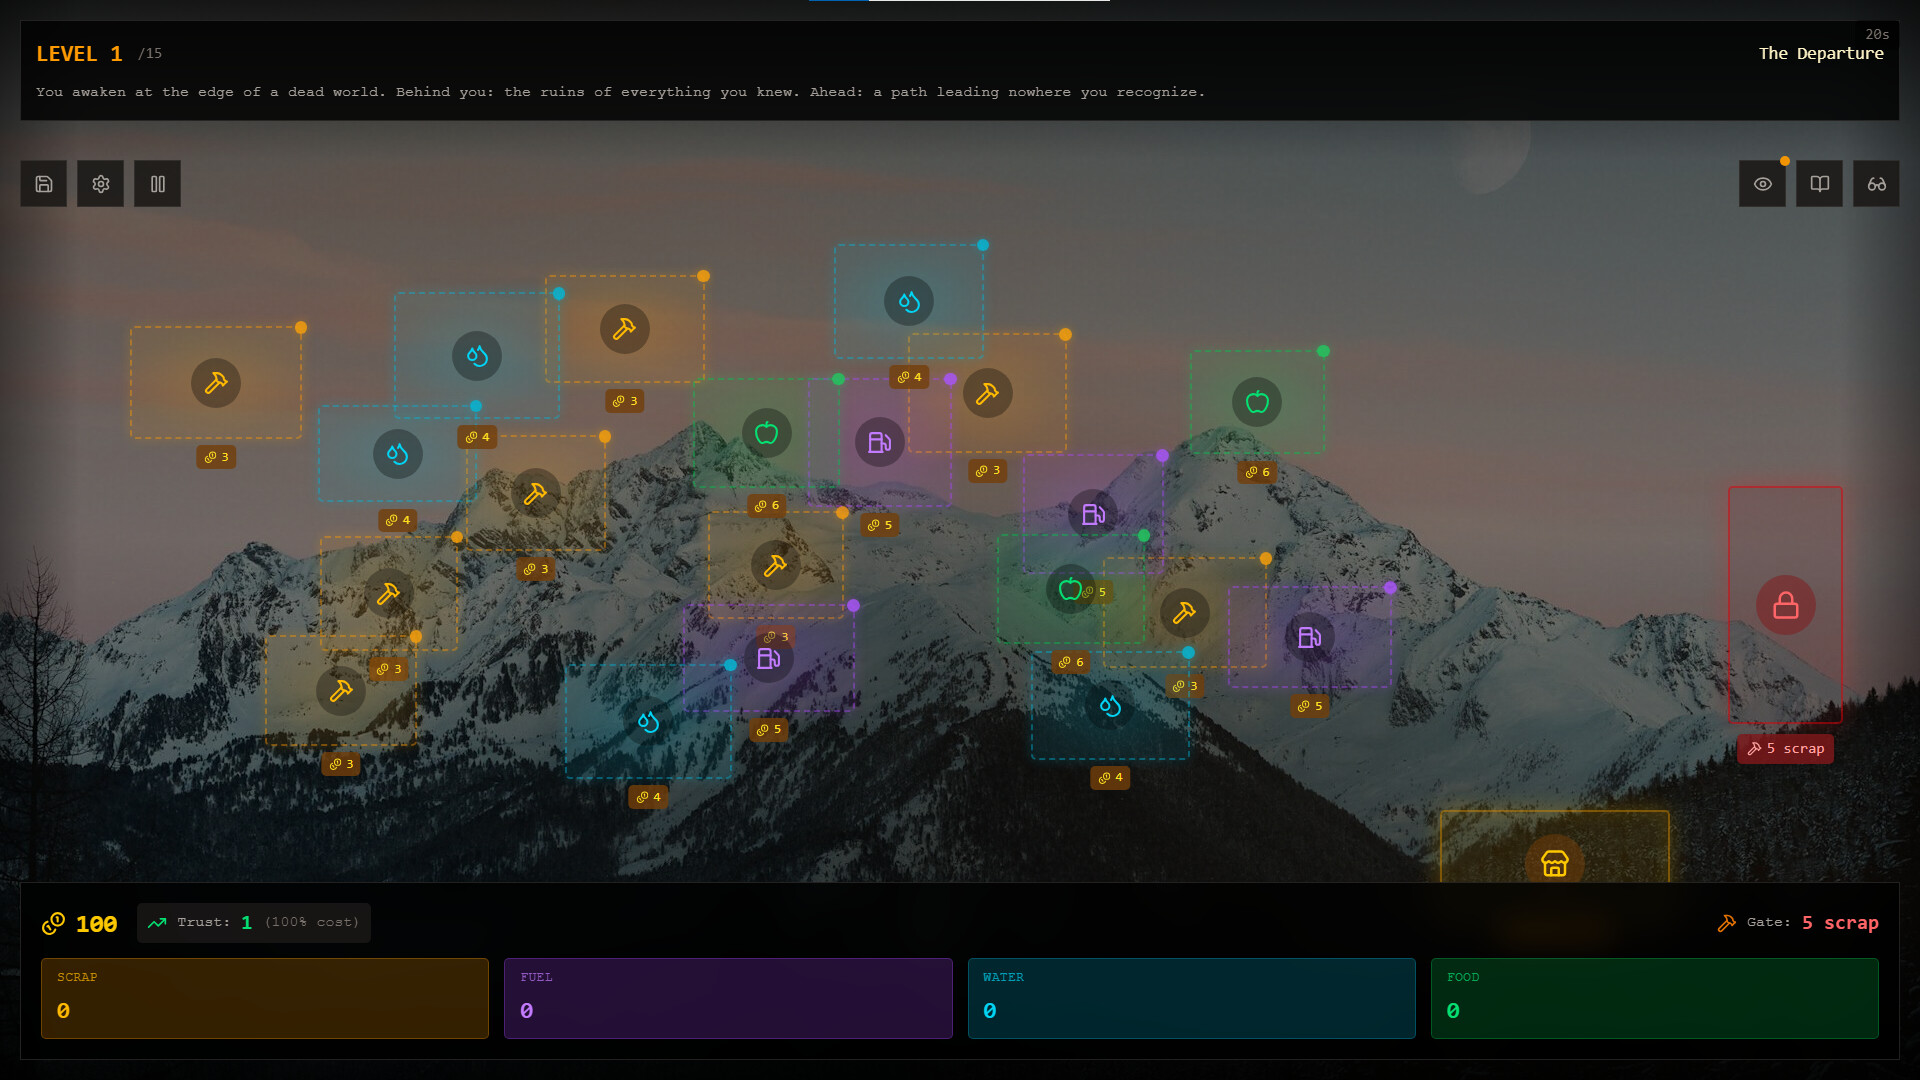Pause the game with pause button
The width and height of the screenshot is (1920, 1080).
coord(157,184)
